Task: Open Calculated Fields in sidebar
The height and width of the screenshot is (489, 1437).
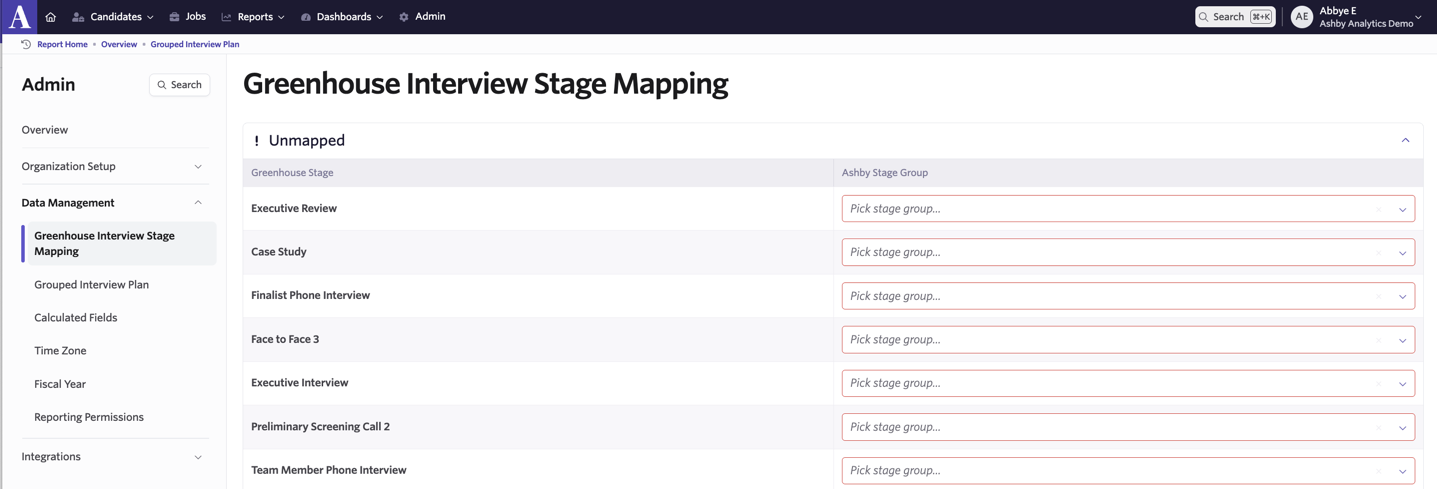Action: pos(76,318)
